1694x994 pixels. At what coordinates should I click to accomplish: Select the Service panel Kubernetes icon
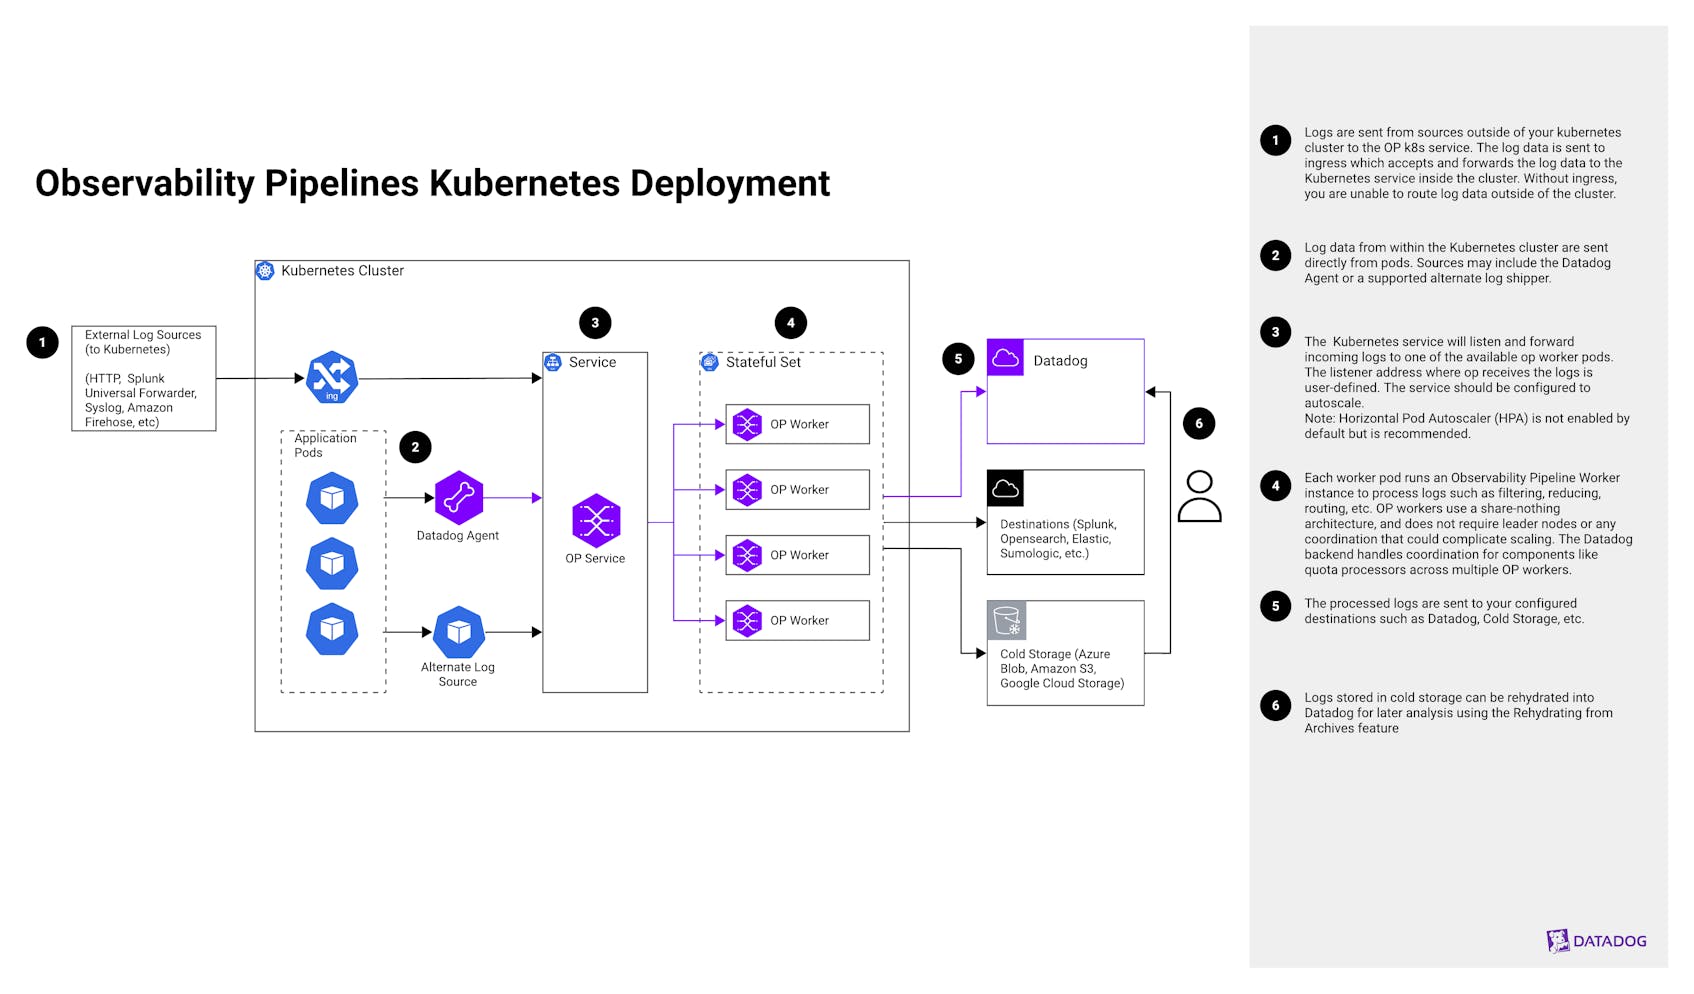pos(553,362)
